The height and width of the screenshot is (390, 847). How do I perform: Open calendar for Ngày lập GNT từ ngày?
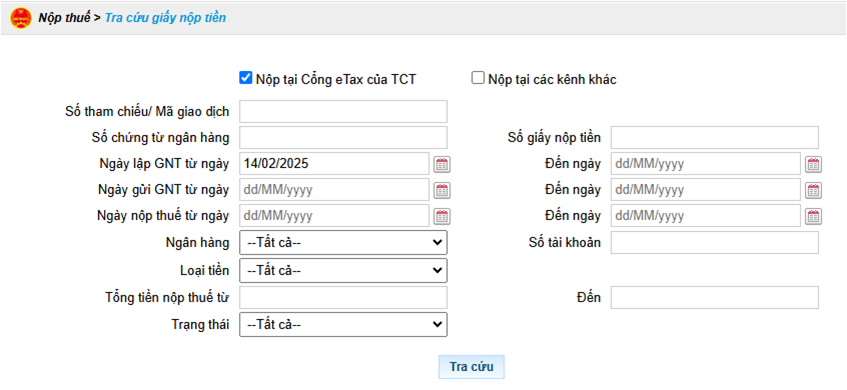click(442, 165)
